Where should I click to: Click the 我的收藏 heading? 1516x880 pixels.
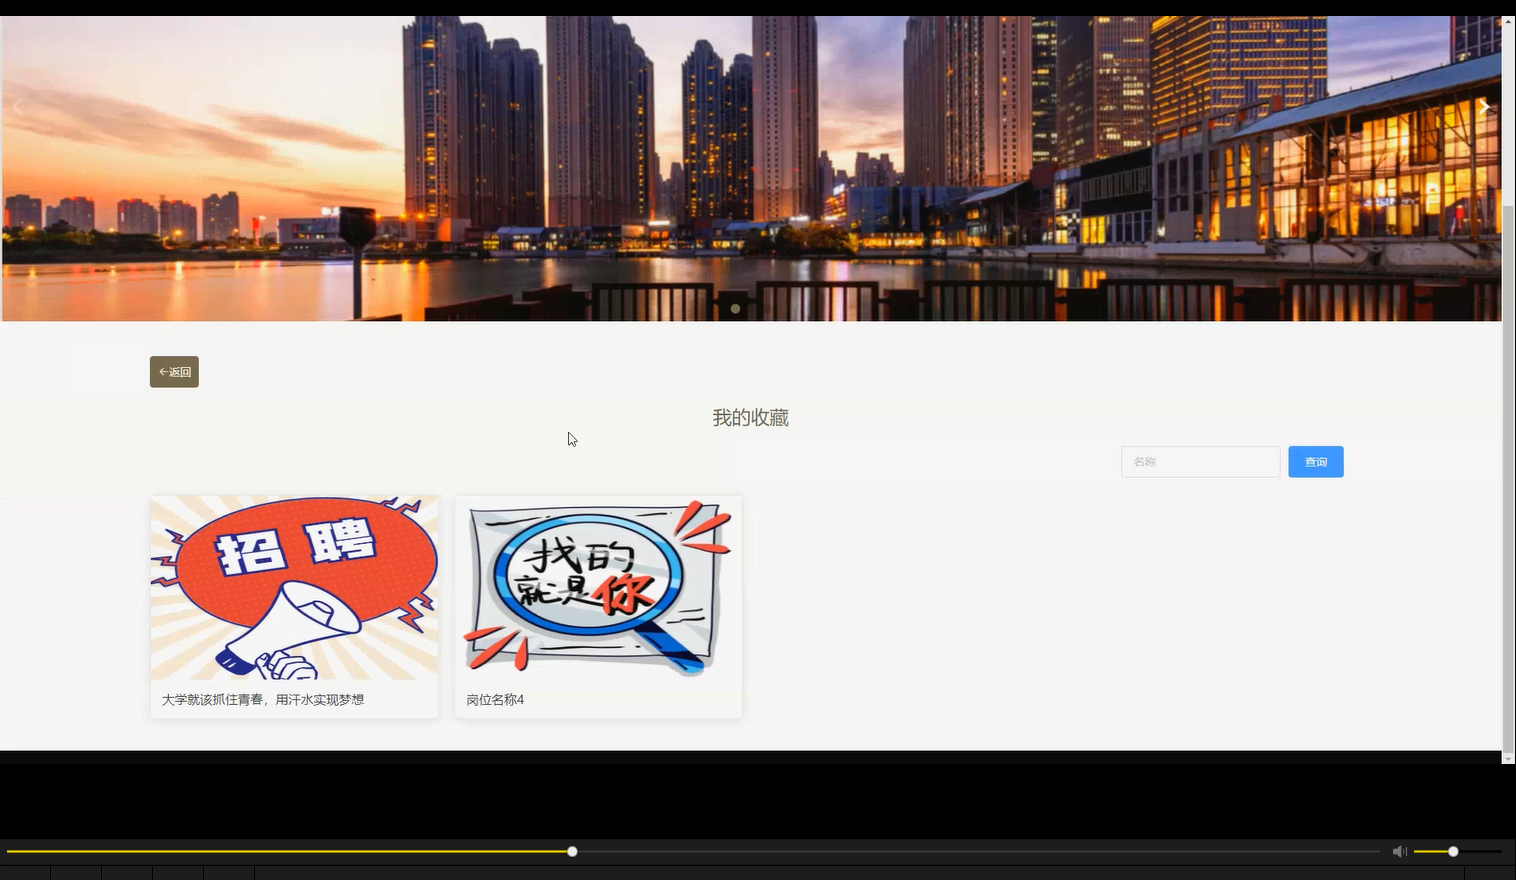[x=750, y=418]
